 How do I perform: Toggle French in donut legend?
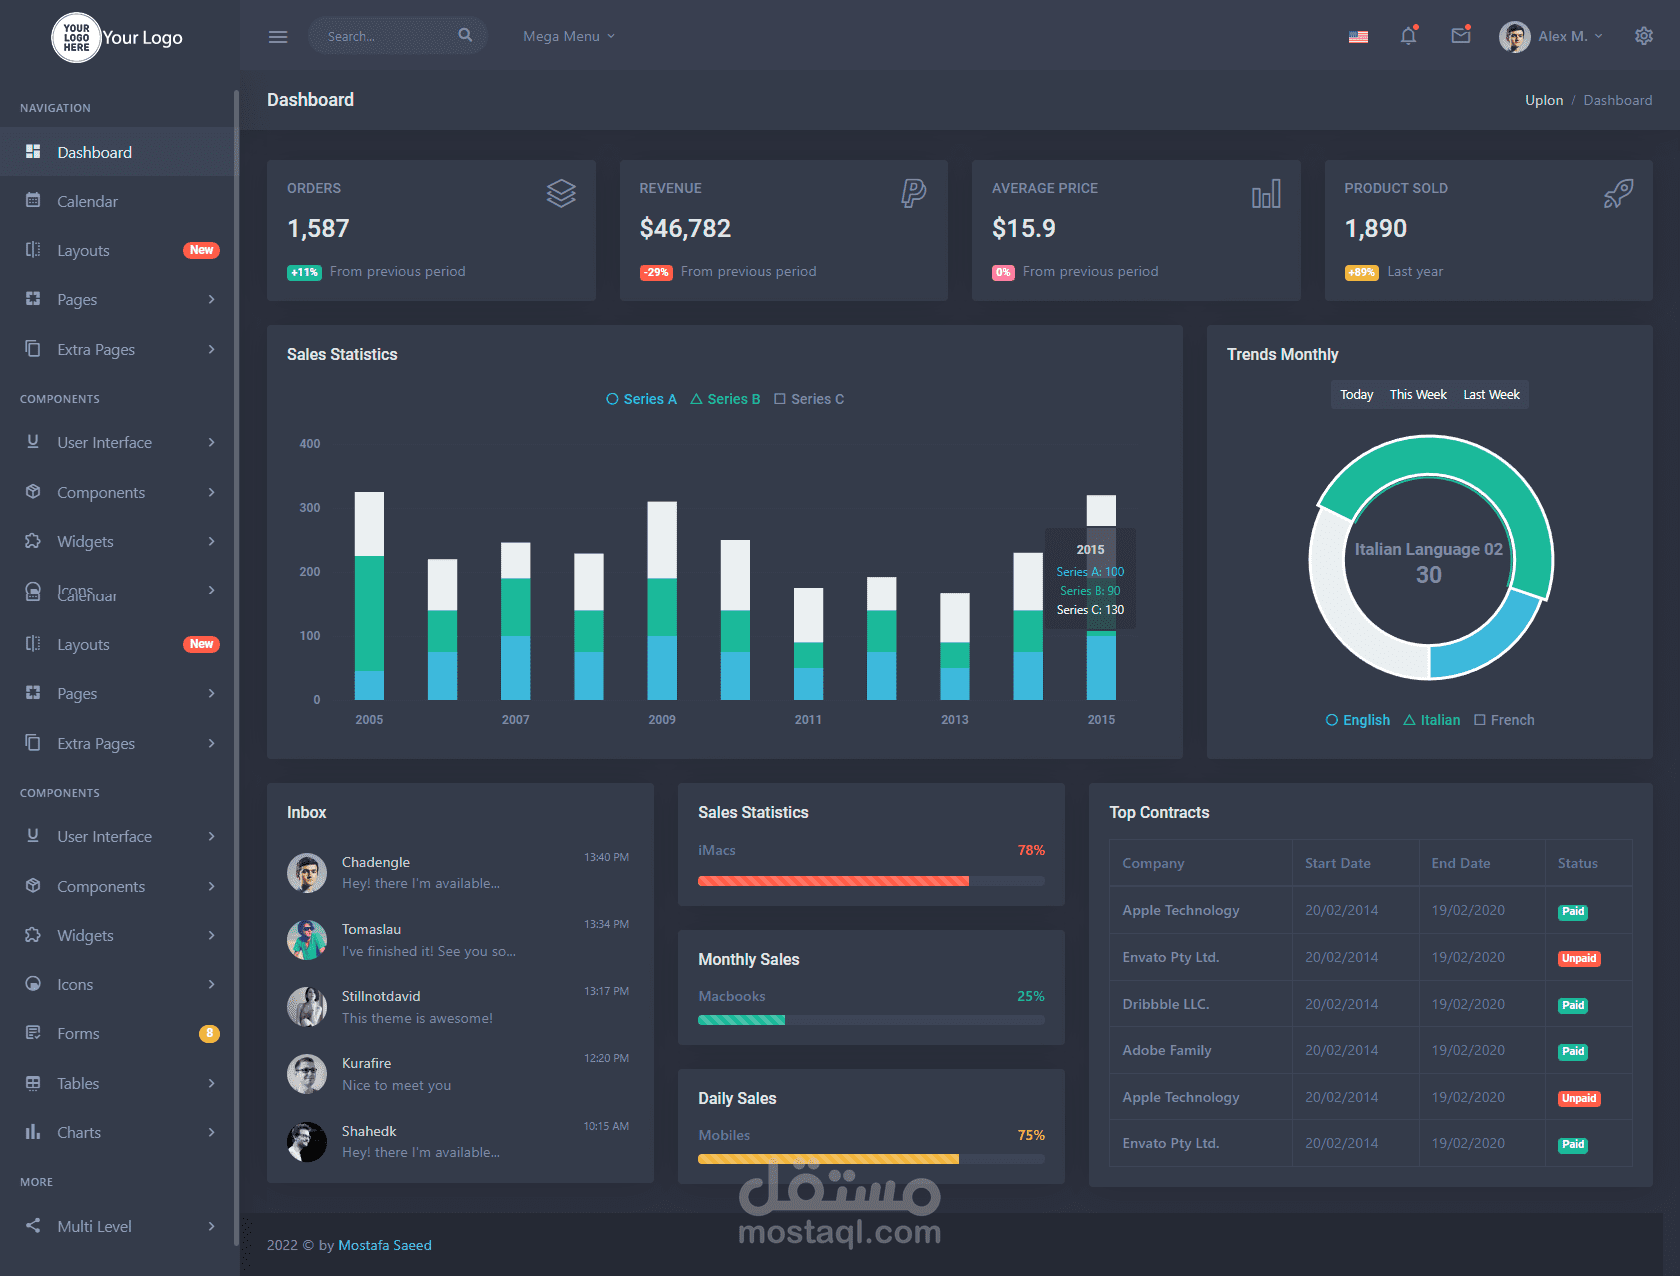pyautogui.click(x=1504, y=720)
